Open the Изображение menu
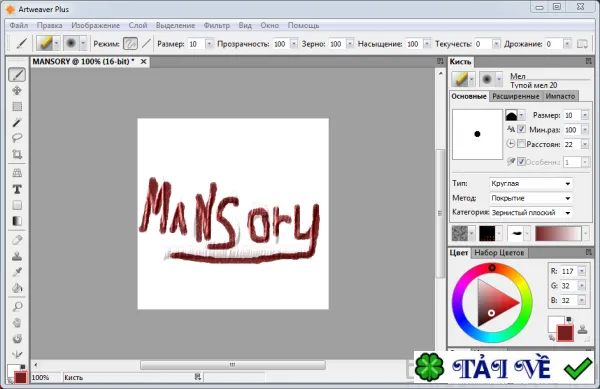The width and height of the screenshot is (600, 389). click(96, 25)
